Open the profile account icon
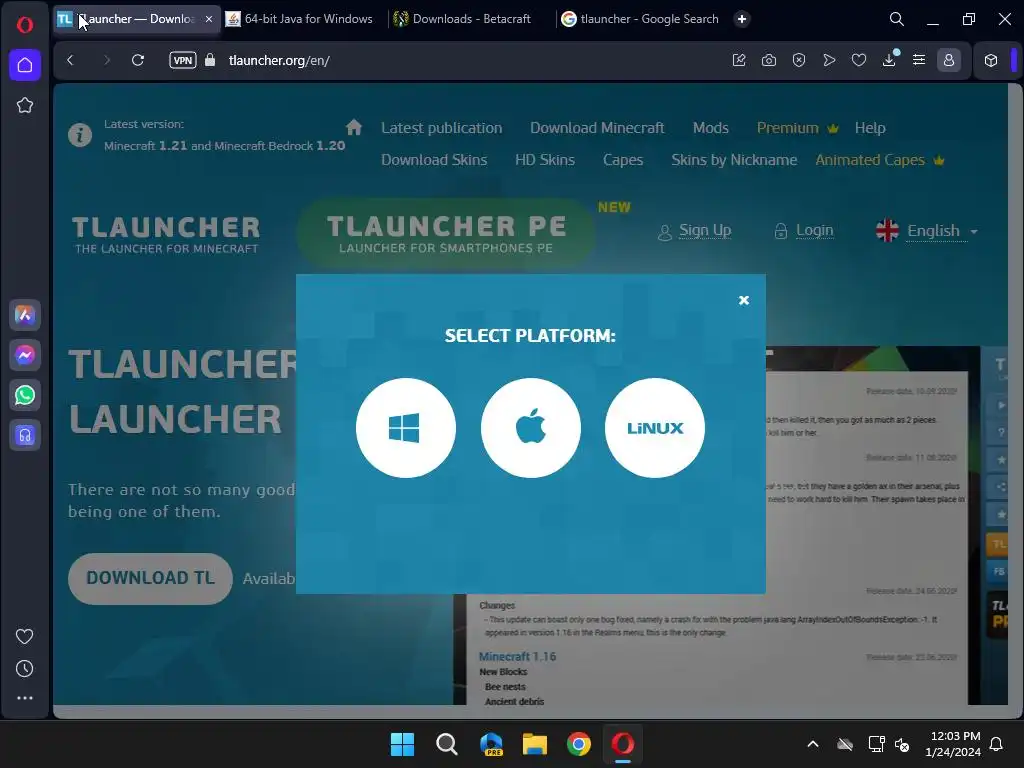 point(949,60)
